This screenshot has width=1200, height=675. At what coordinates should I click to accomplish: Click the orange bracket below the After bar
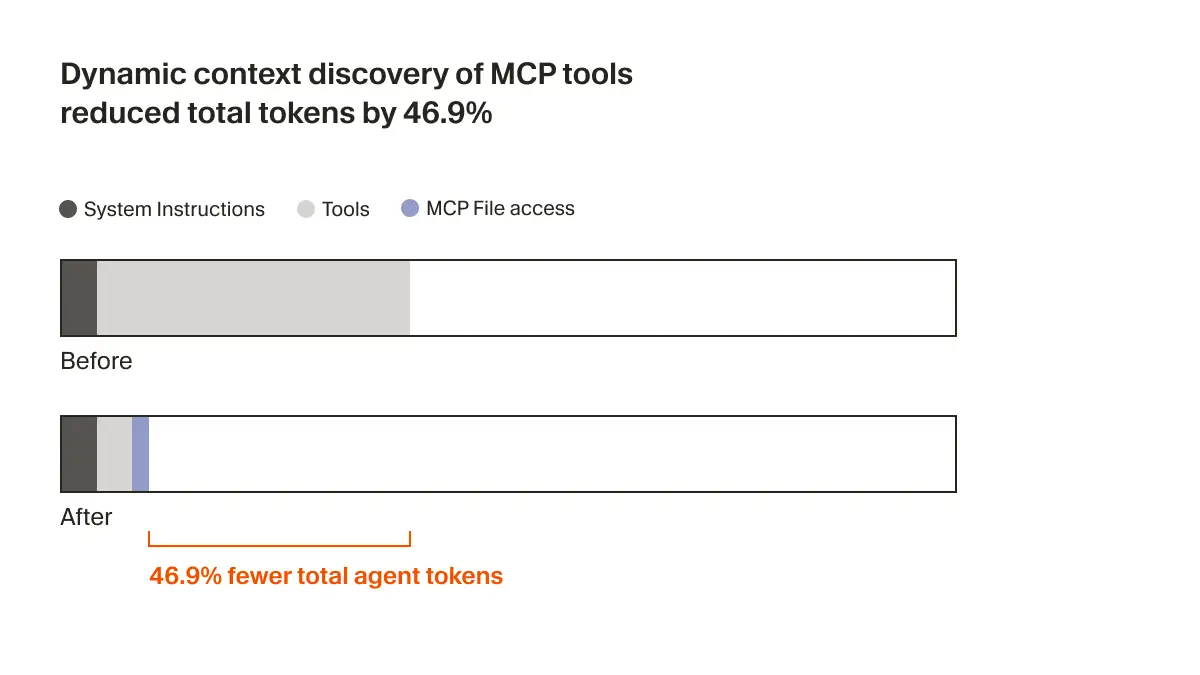279,544
